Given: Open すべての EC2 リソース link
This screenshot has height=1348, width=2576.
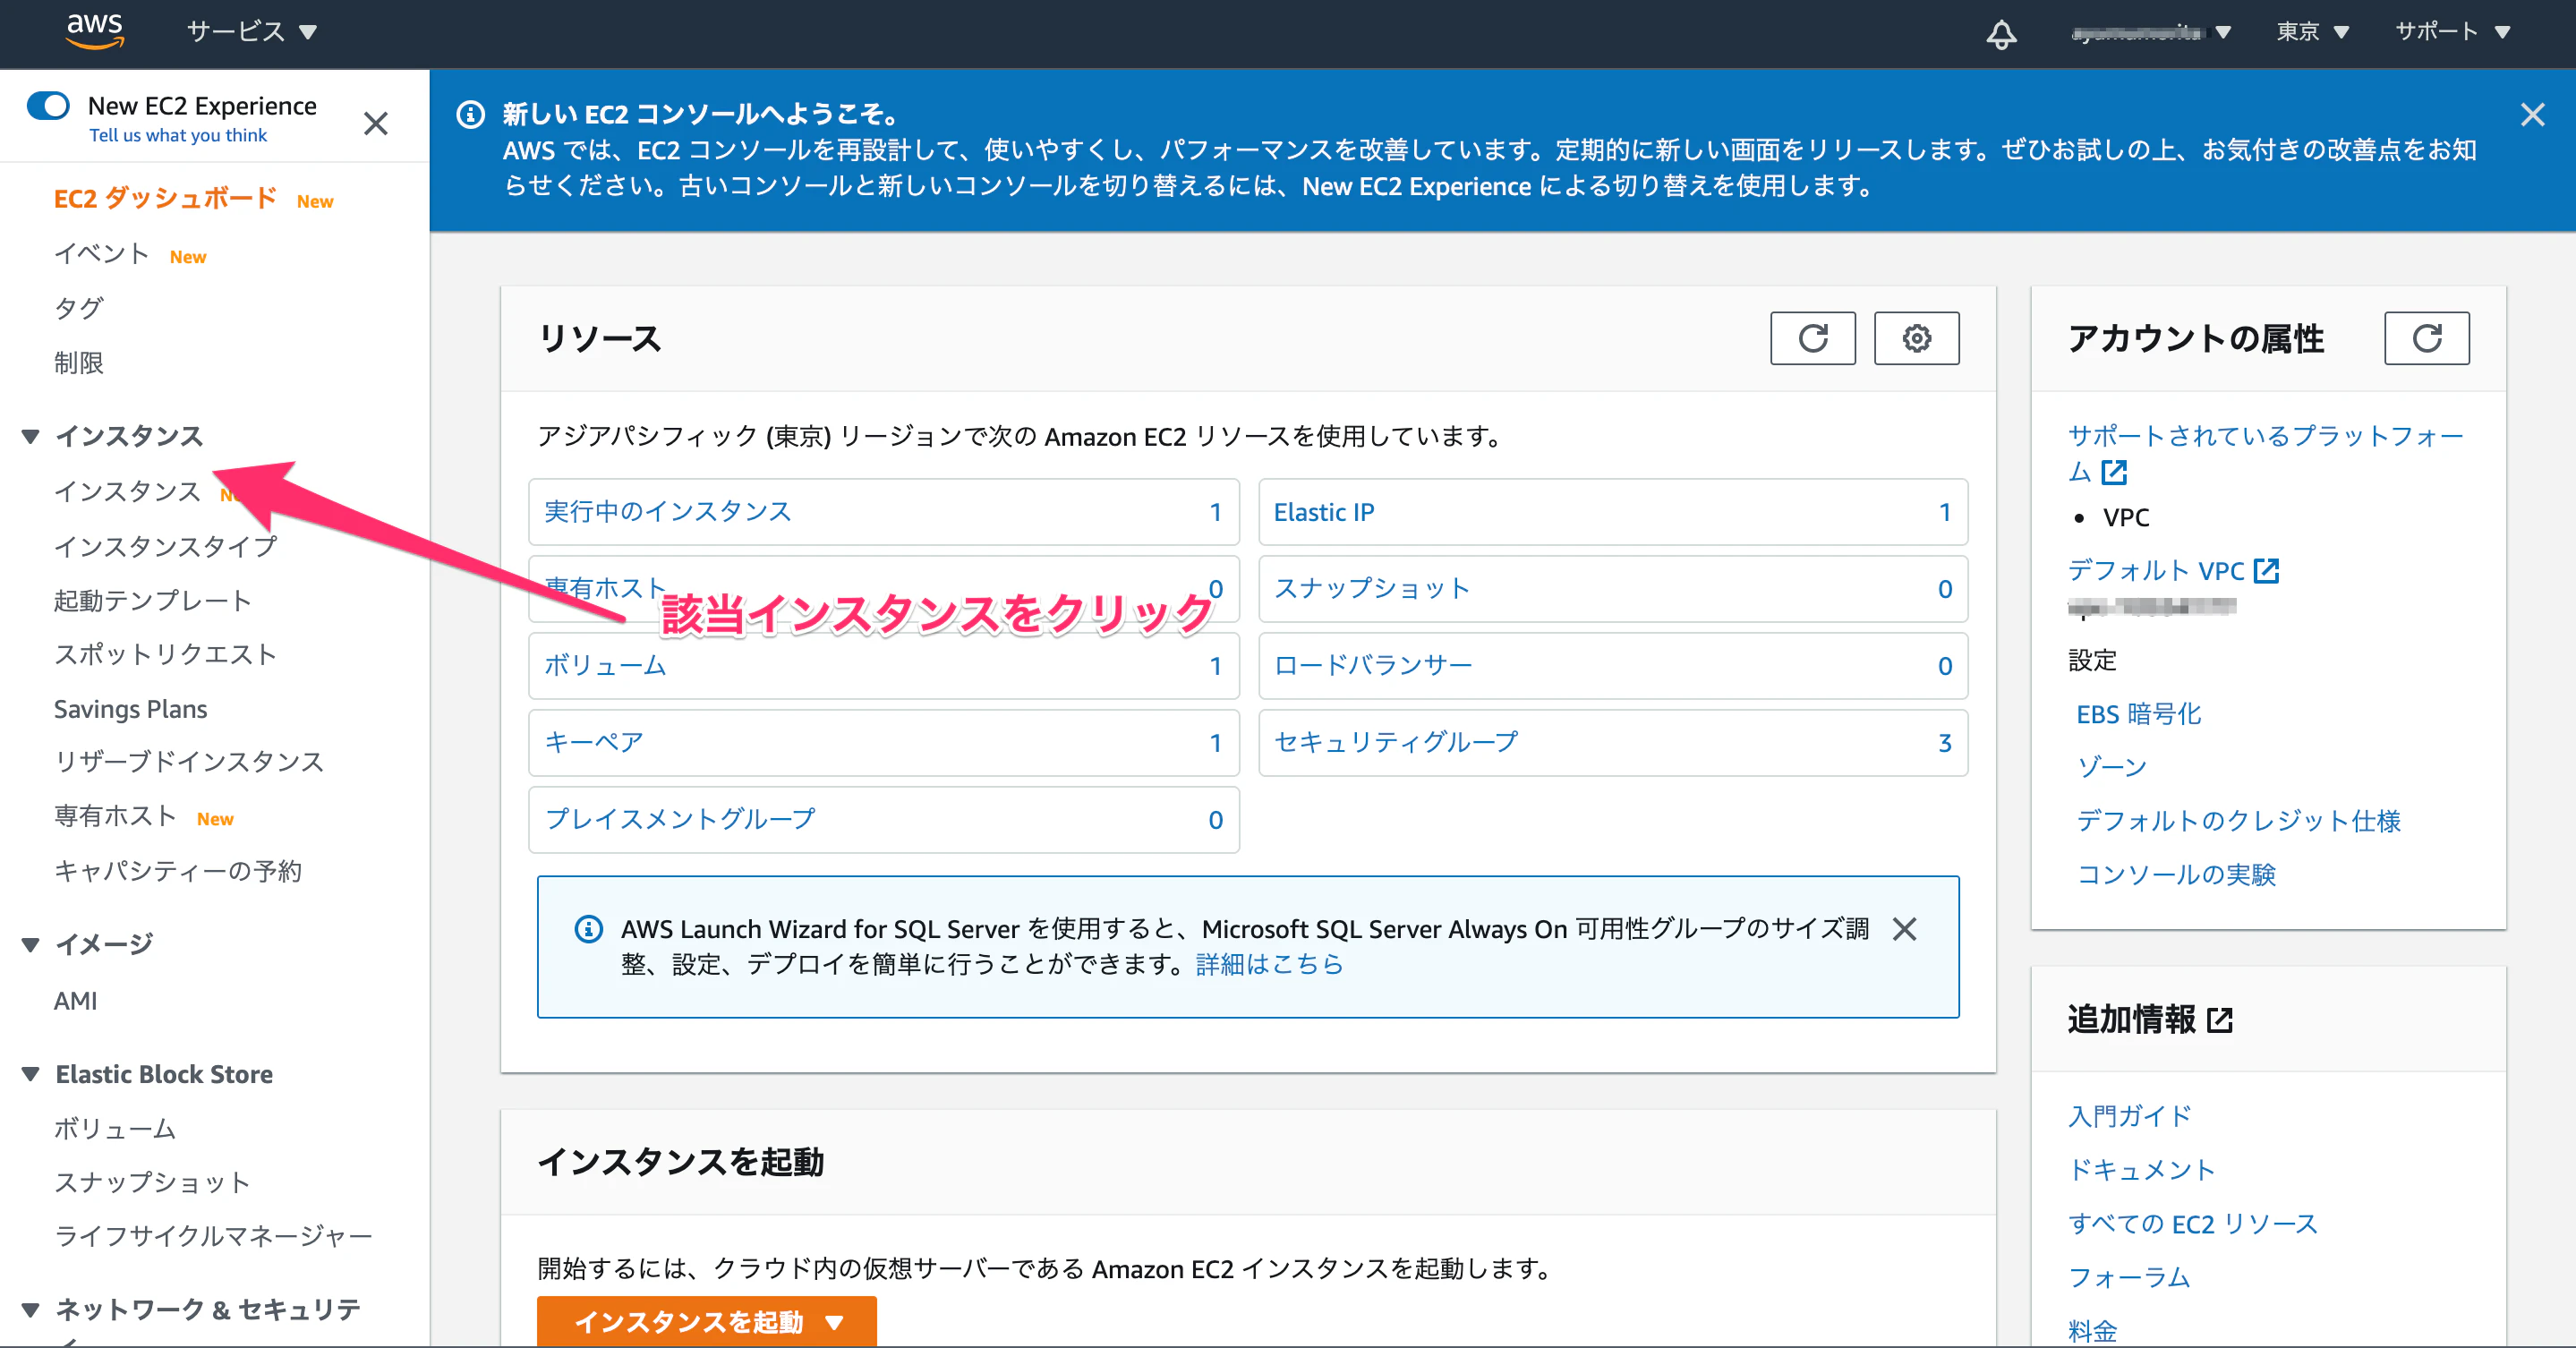Looking at the screenshot, I should click(x=2192, y=1224).
